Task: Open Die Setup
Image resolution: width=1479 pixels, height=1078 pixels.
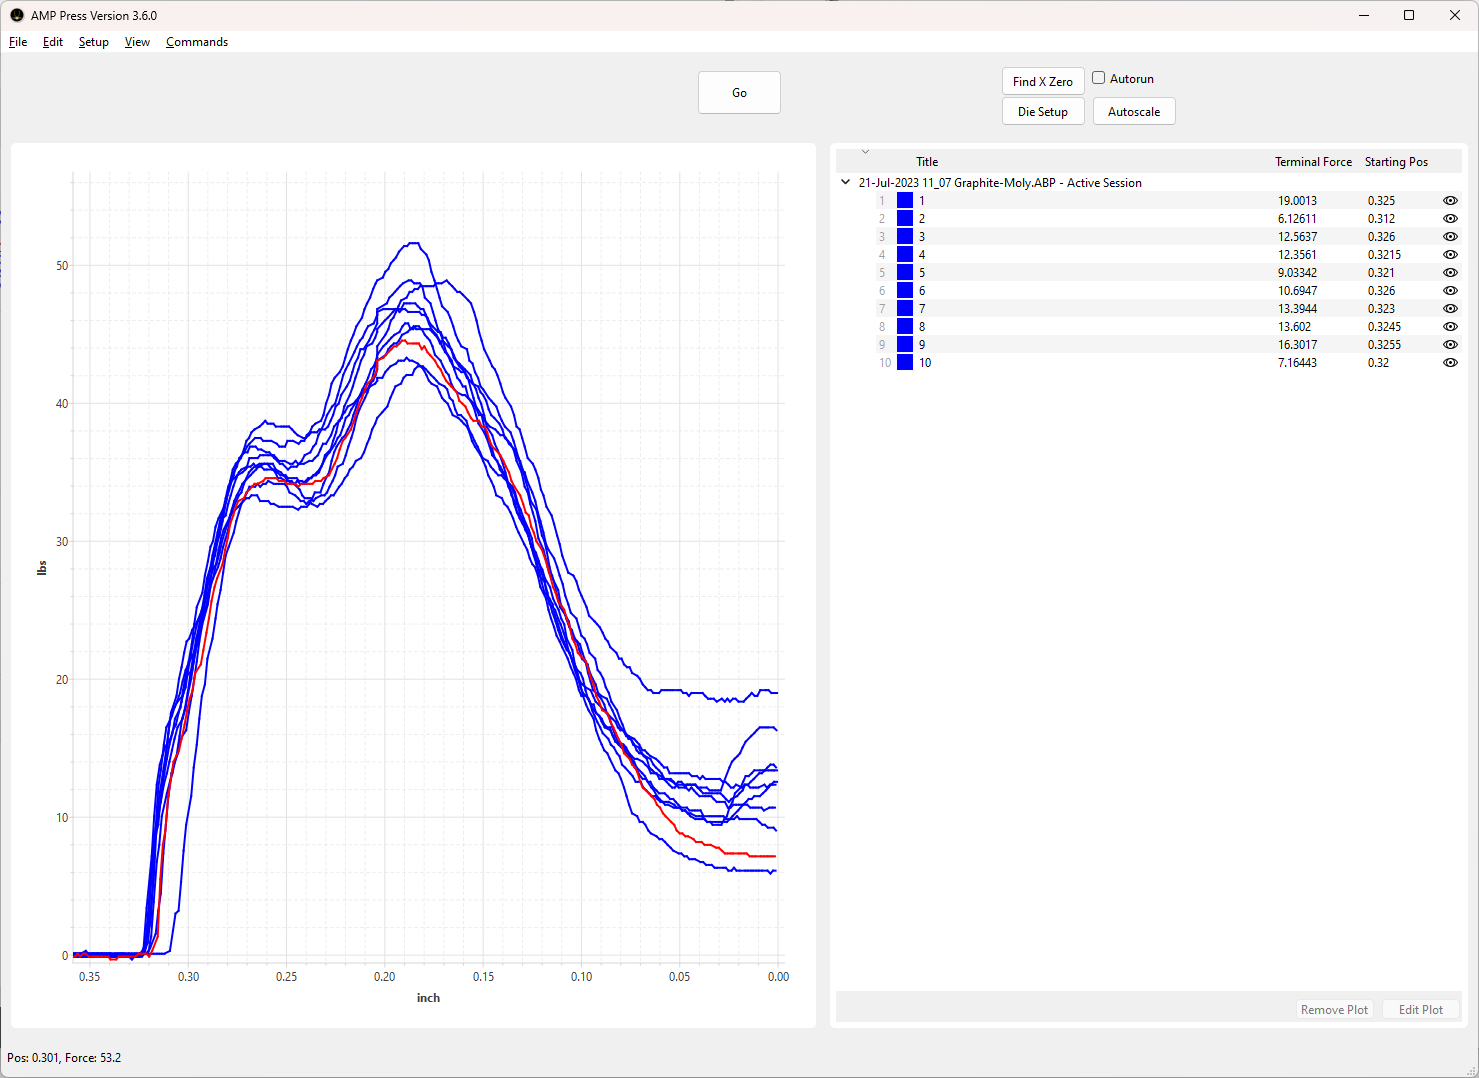Action: [x=1043, y=112]
